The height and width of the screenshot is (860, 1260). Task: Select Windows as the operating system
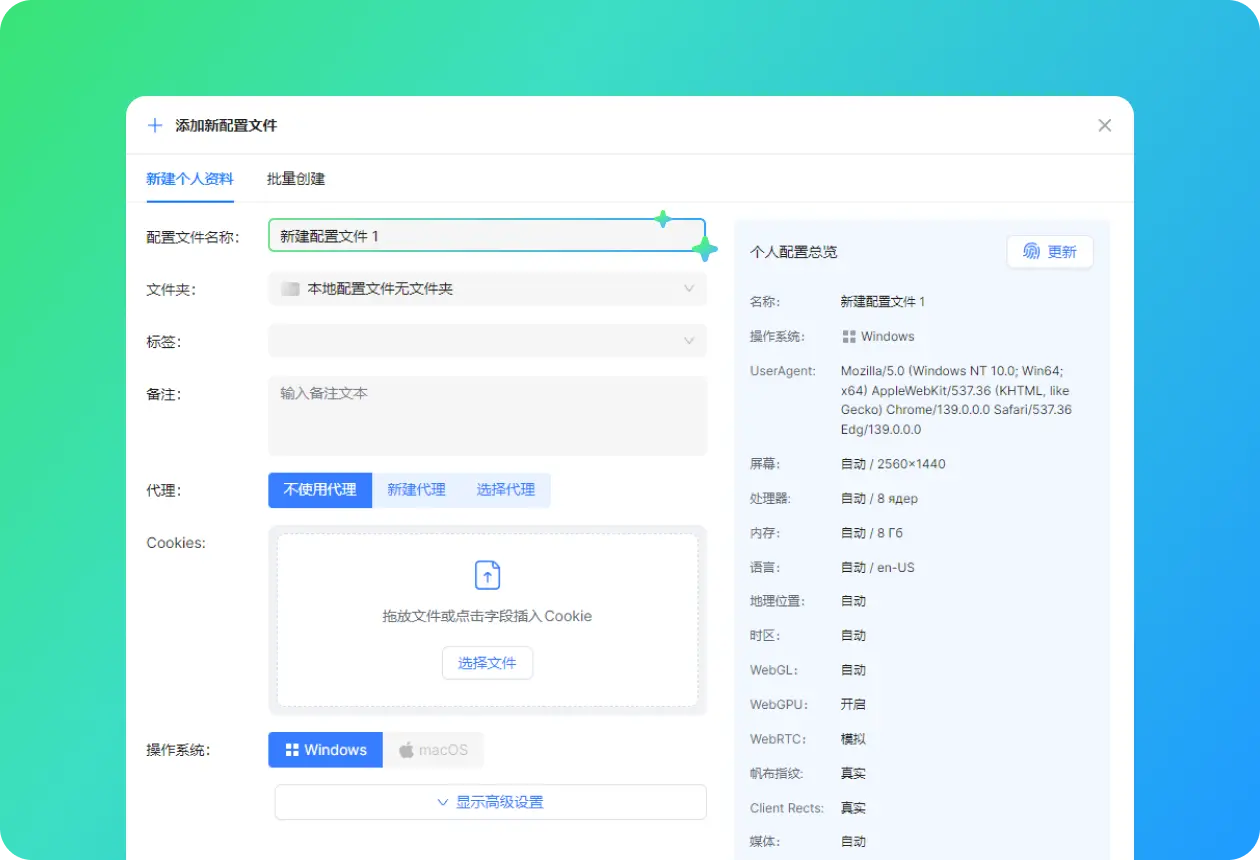pos(325,750)
